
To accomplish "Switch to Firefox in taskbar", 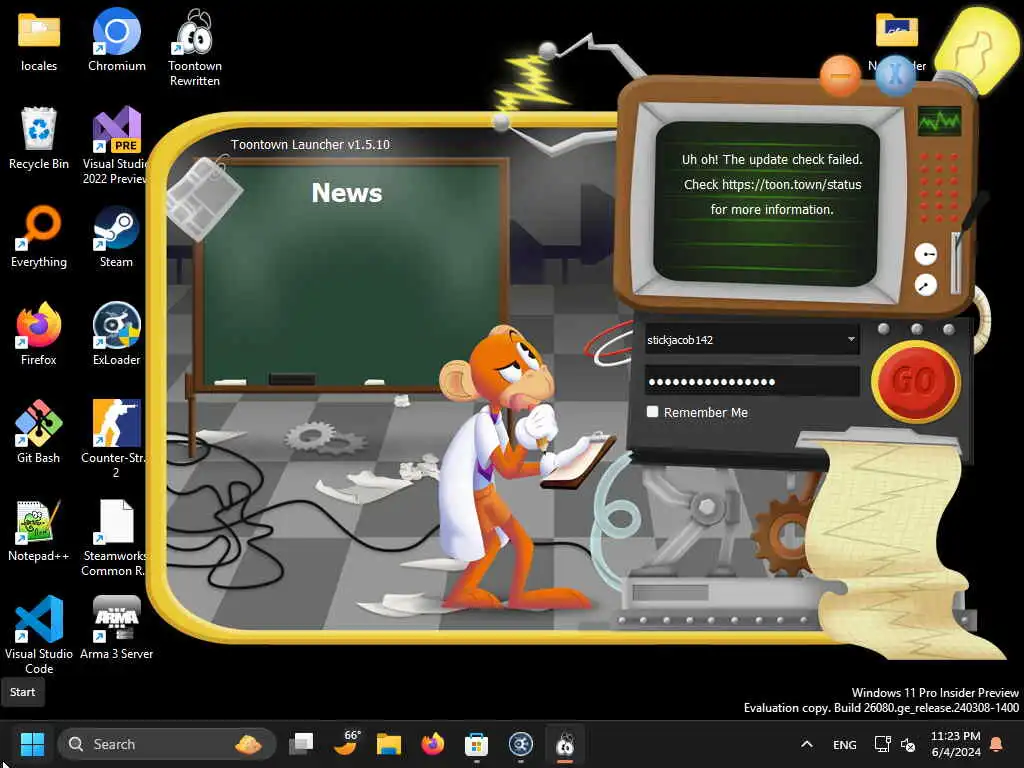I will pos(432,744).
